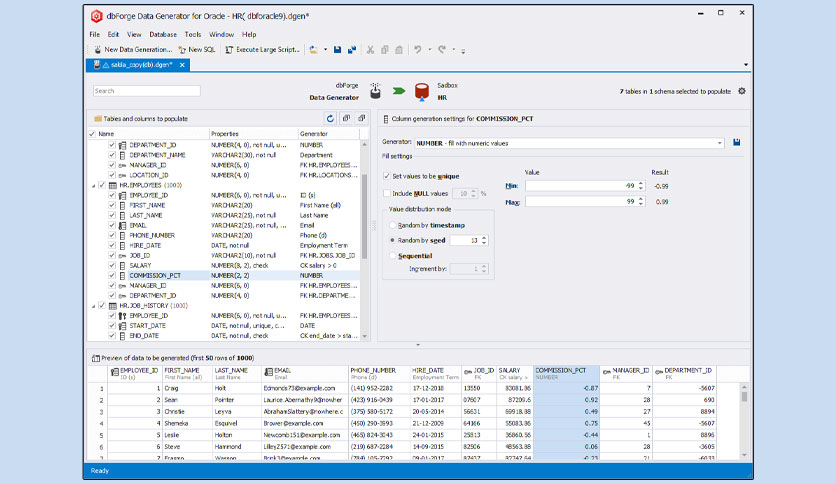Click the Data Generator source icon

point(375,91)
